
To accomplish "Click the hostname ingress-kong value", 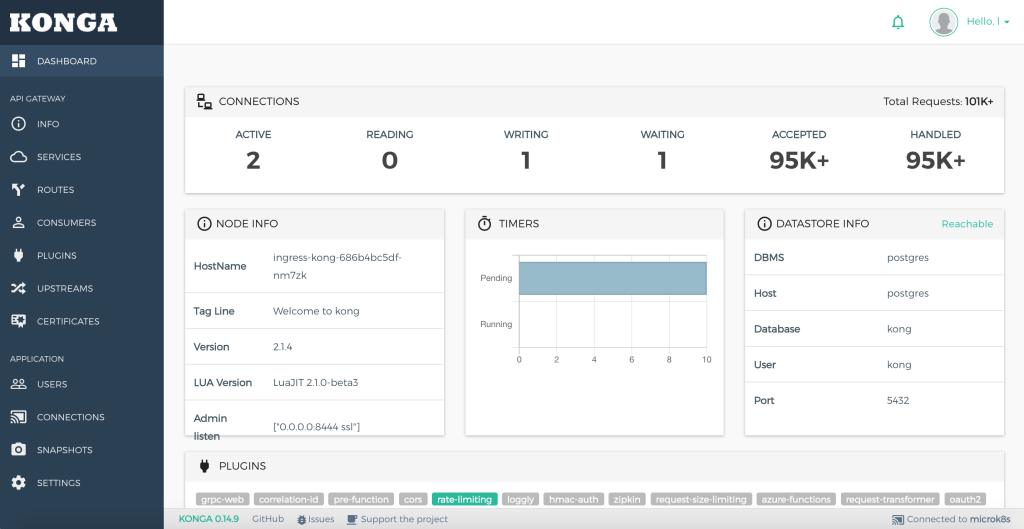I will [337, 266].
